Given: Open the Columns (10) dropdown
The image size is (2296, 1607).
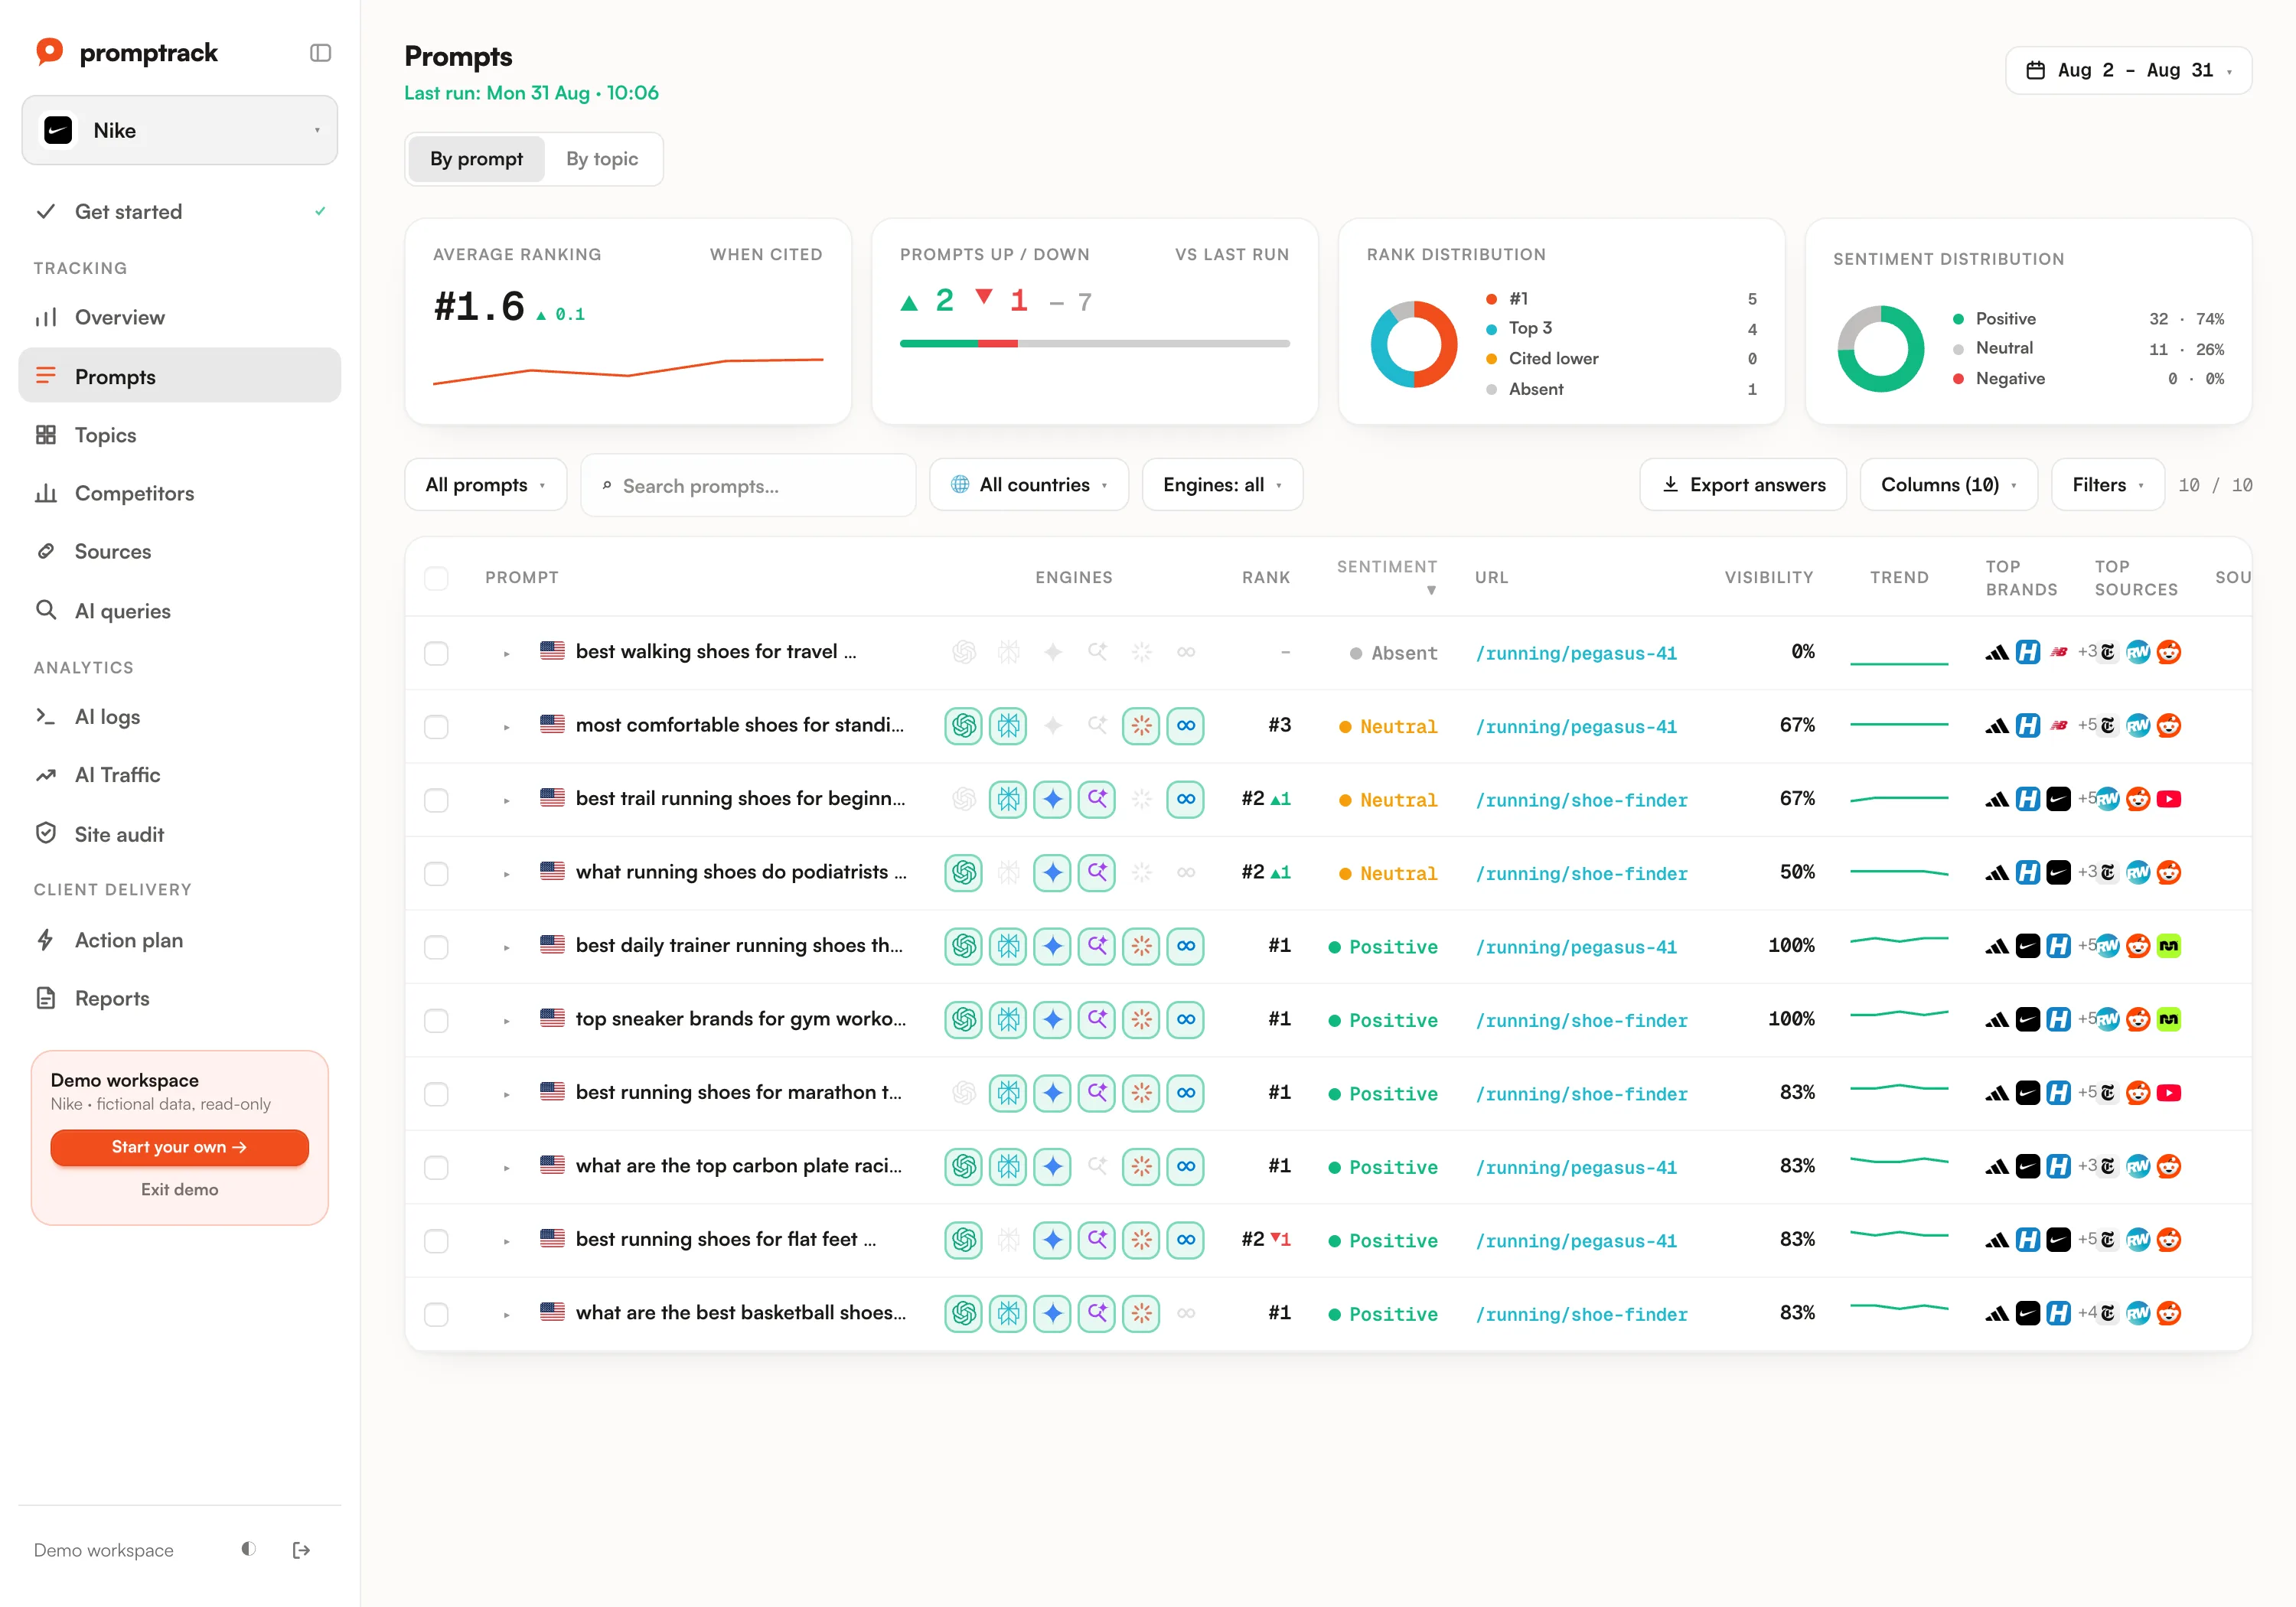Looking at the screenshot, I should (1948, 485).
